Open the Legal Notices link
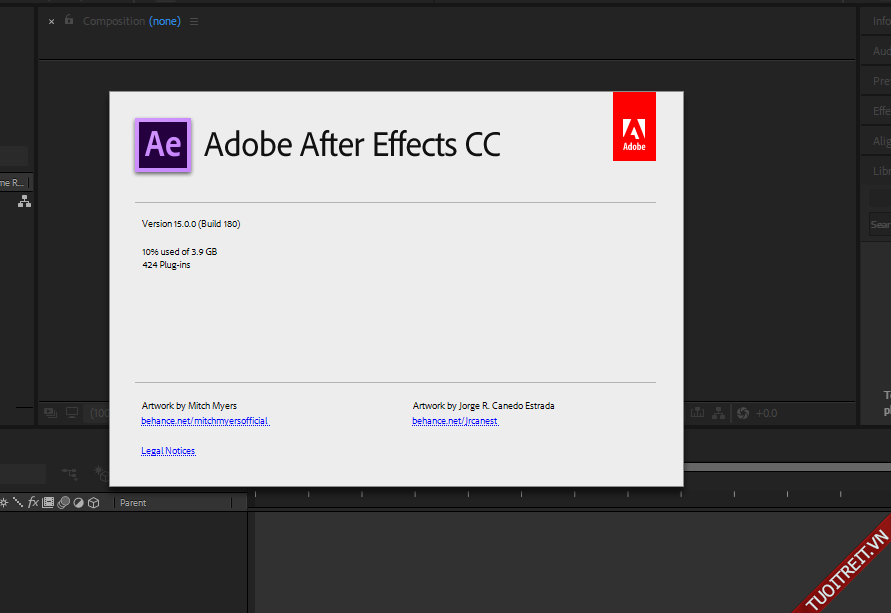This screenshot has width=891, height=613. (x=168, y=451)
